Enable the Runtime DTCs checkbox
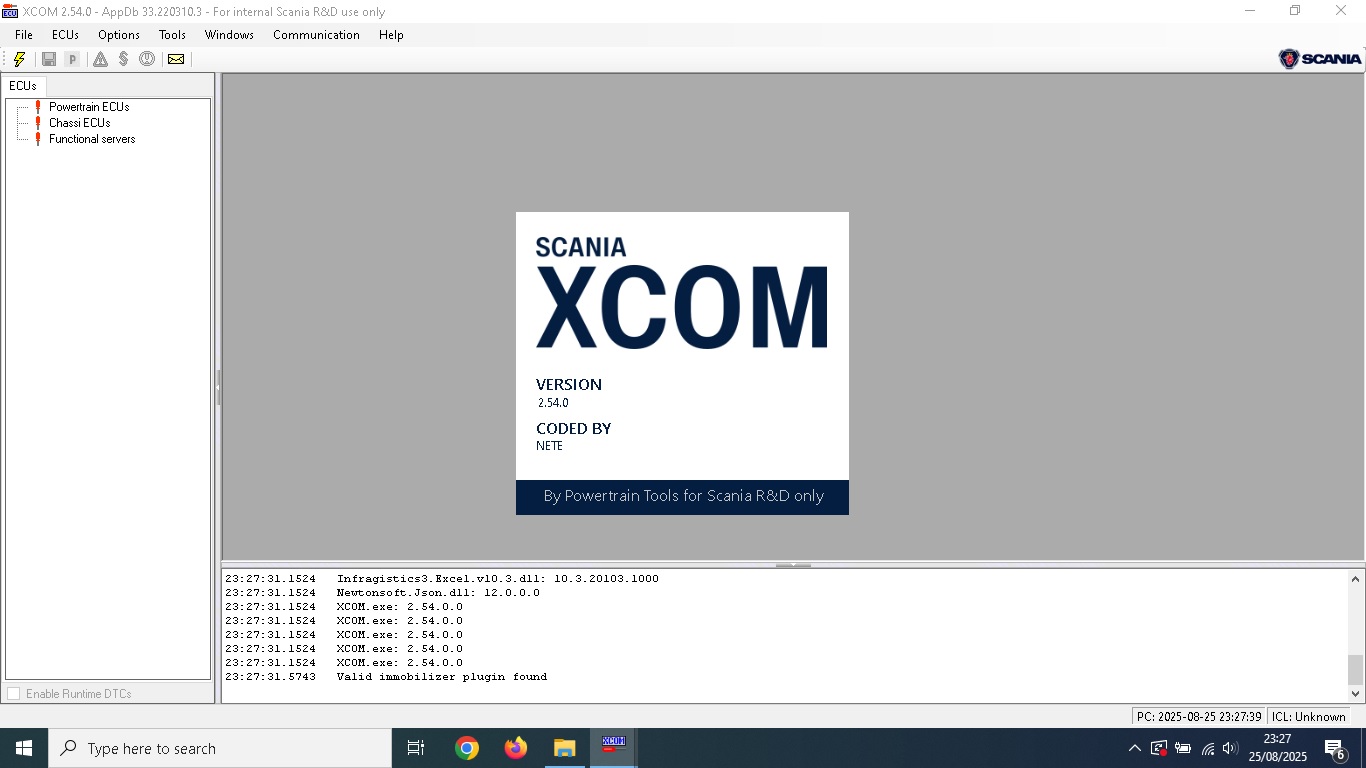The width and height of the screenshot is (1366, 768). click(x=14, y=694)
